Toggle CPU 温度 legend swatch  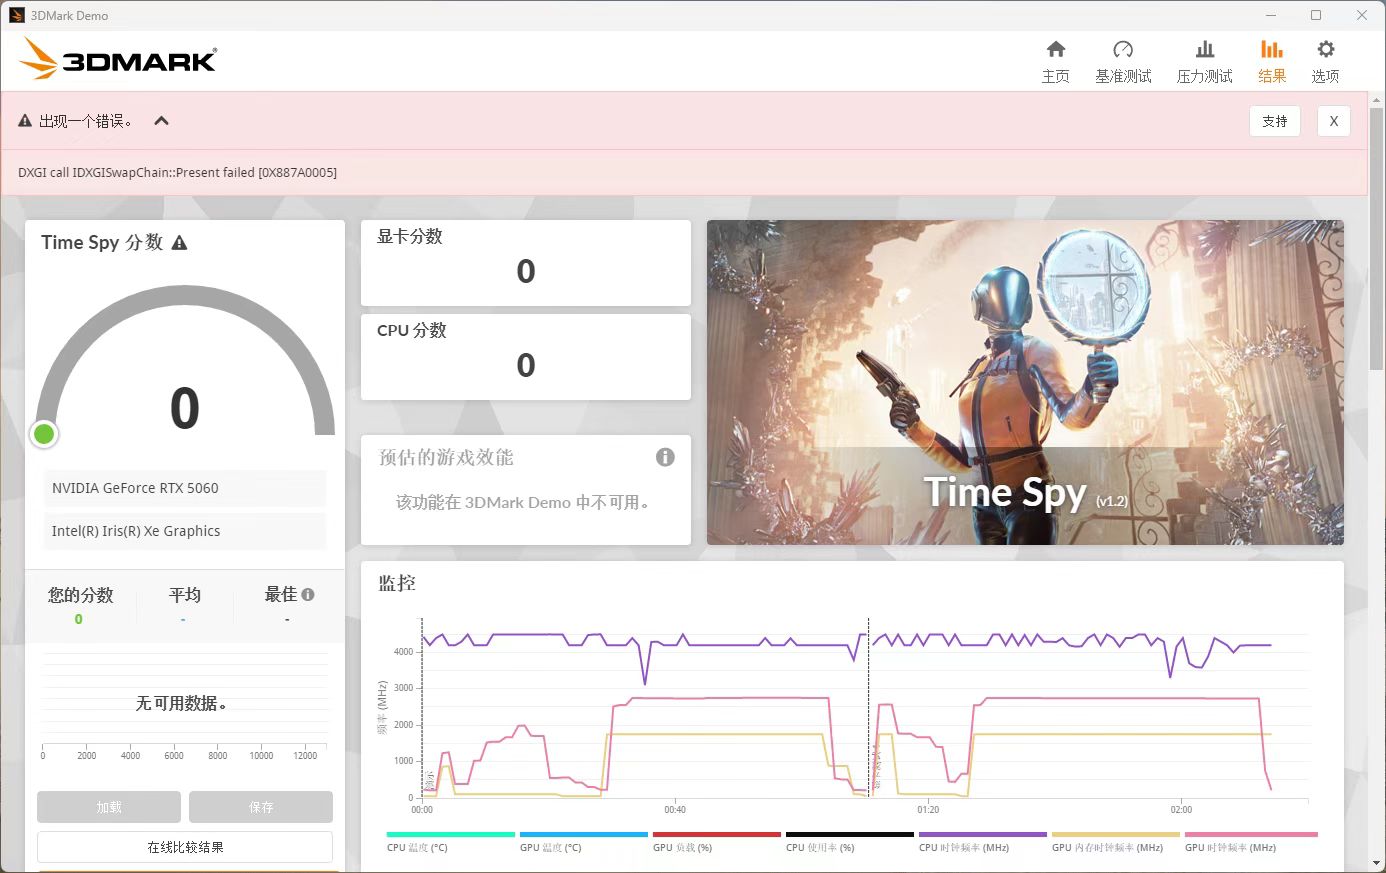tap(451, 834)
